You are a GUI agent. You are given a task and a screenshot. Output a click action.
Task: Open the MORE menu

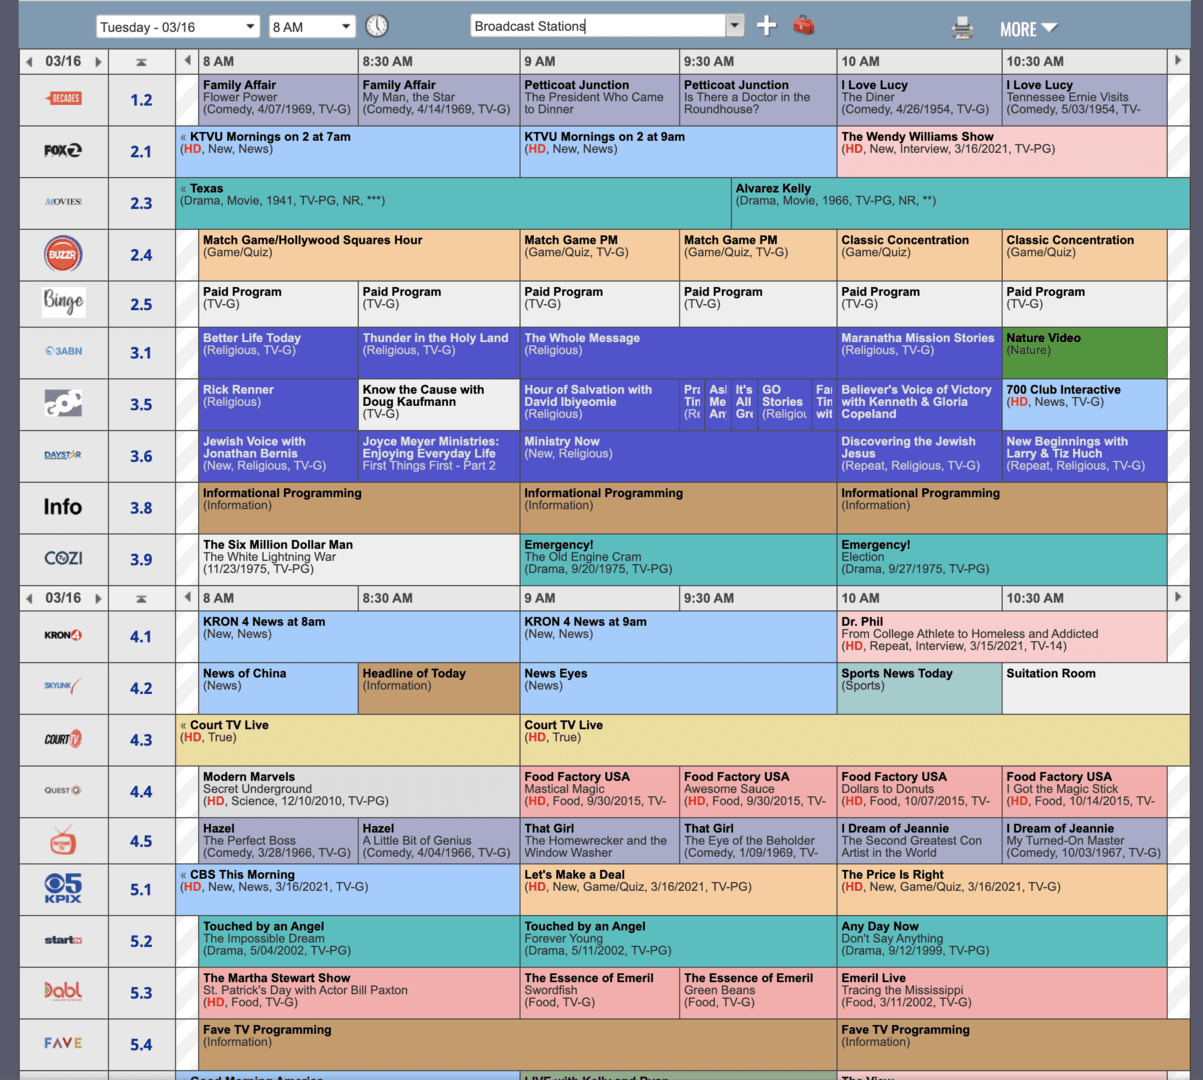pos(1027,29)
